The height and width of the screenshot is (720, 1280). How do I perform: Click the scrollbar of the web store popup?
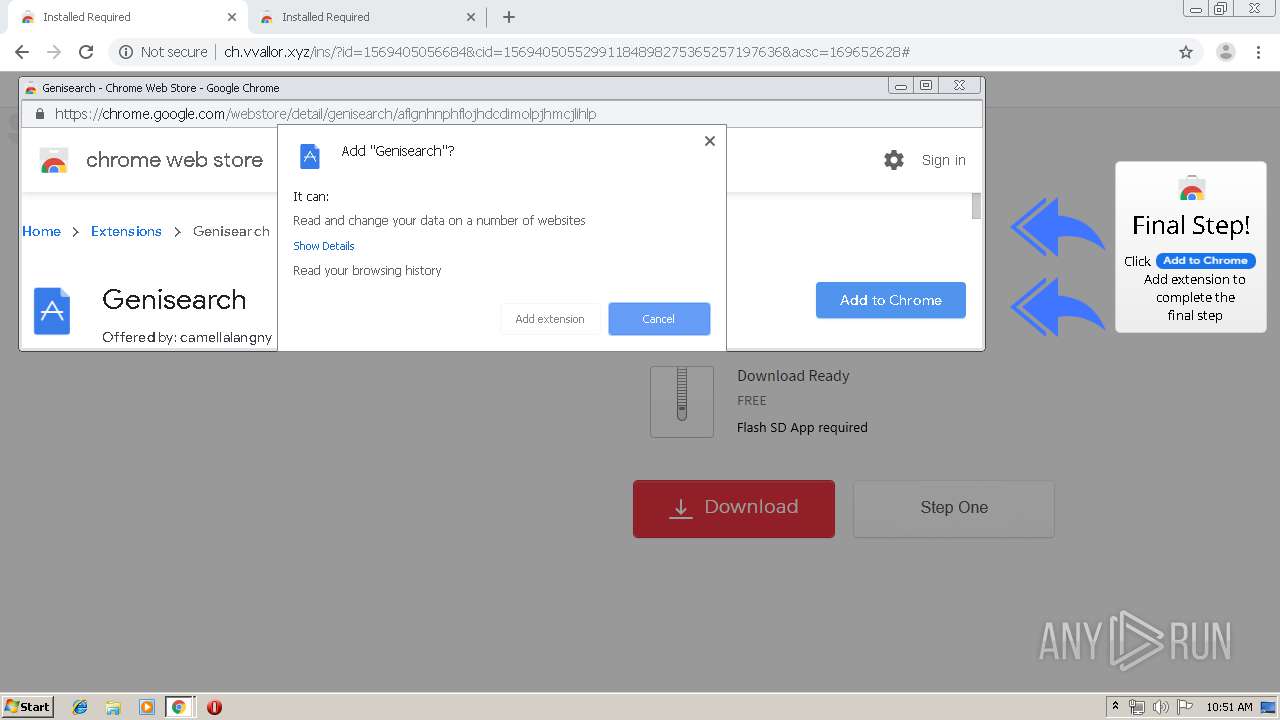(x=976, y=206)
